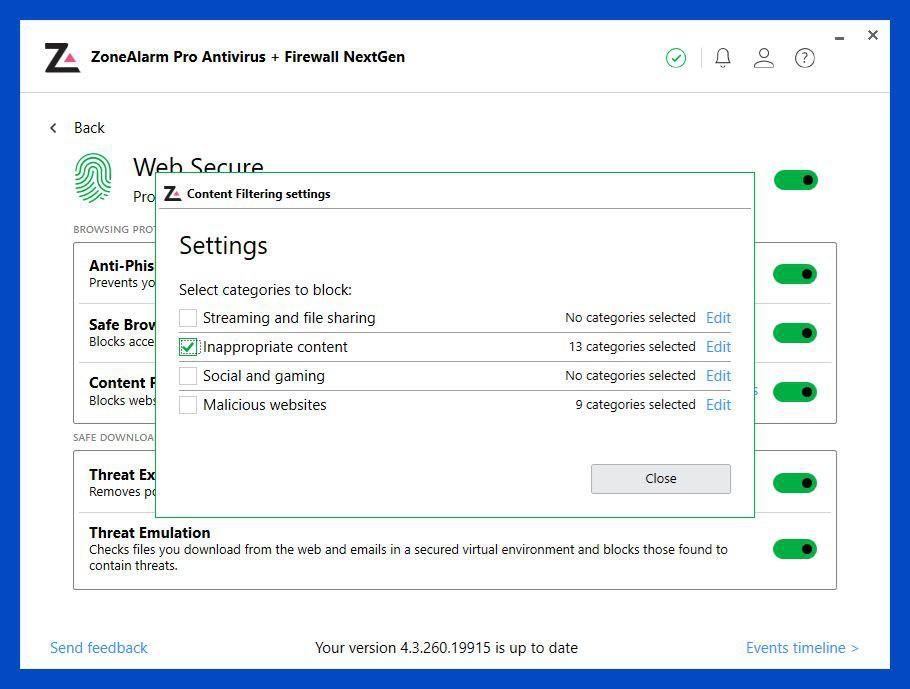910x689 pixels.
Task: Click the Settings heading in the dialog
Action: [x=223, y=246]
